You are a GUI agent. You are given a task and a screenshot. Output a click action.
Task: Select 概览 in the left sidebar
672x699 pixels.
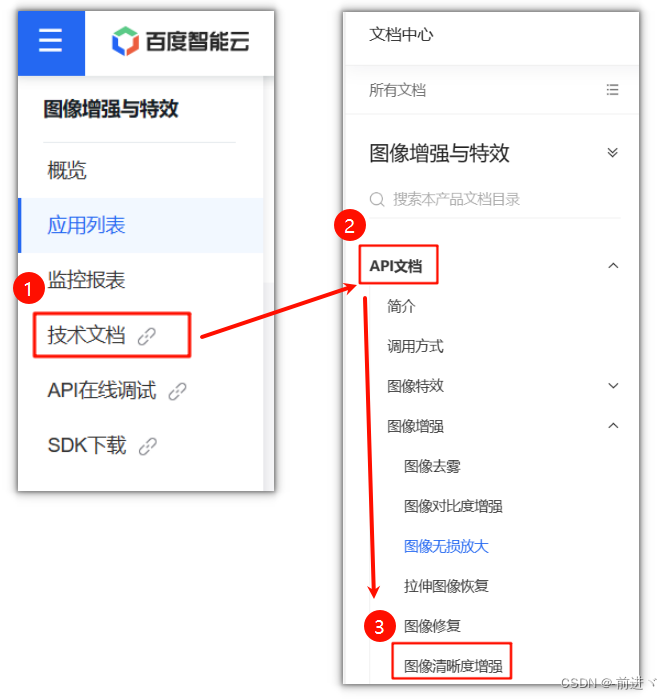[x=67, y=170]
